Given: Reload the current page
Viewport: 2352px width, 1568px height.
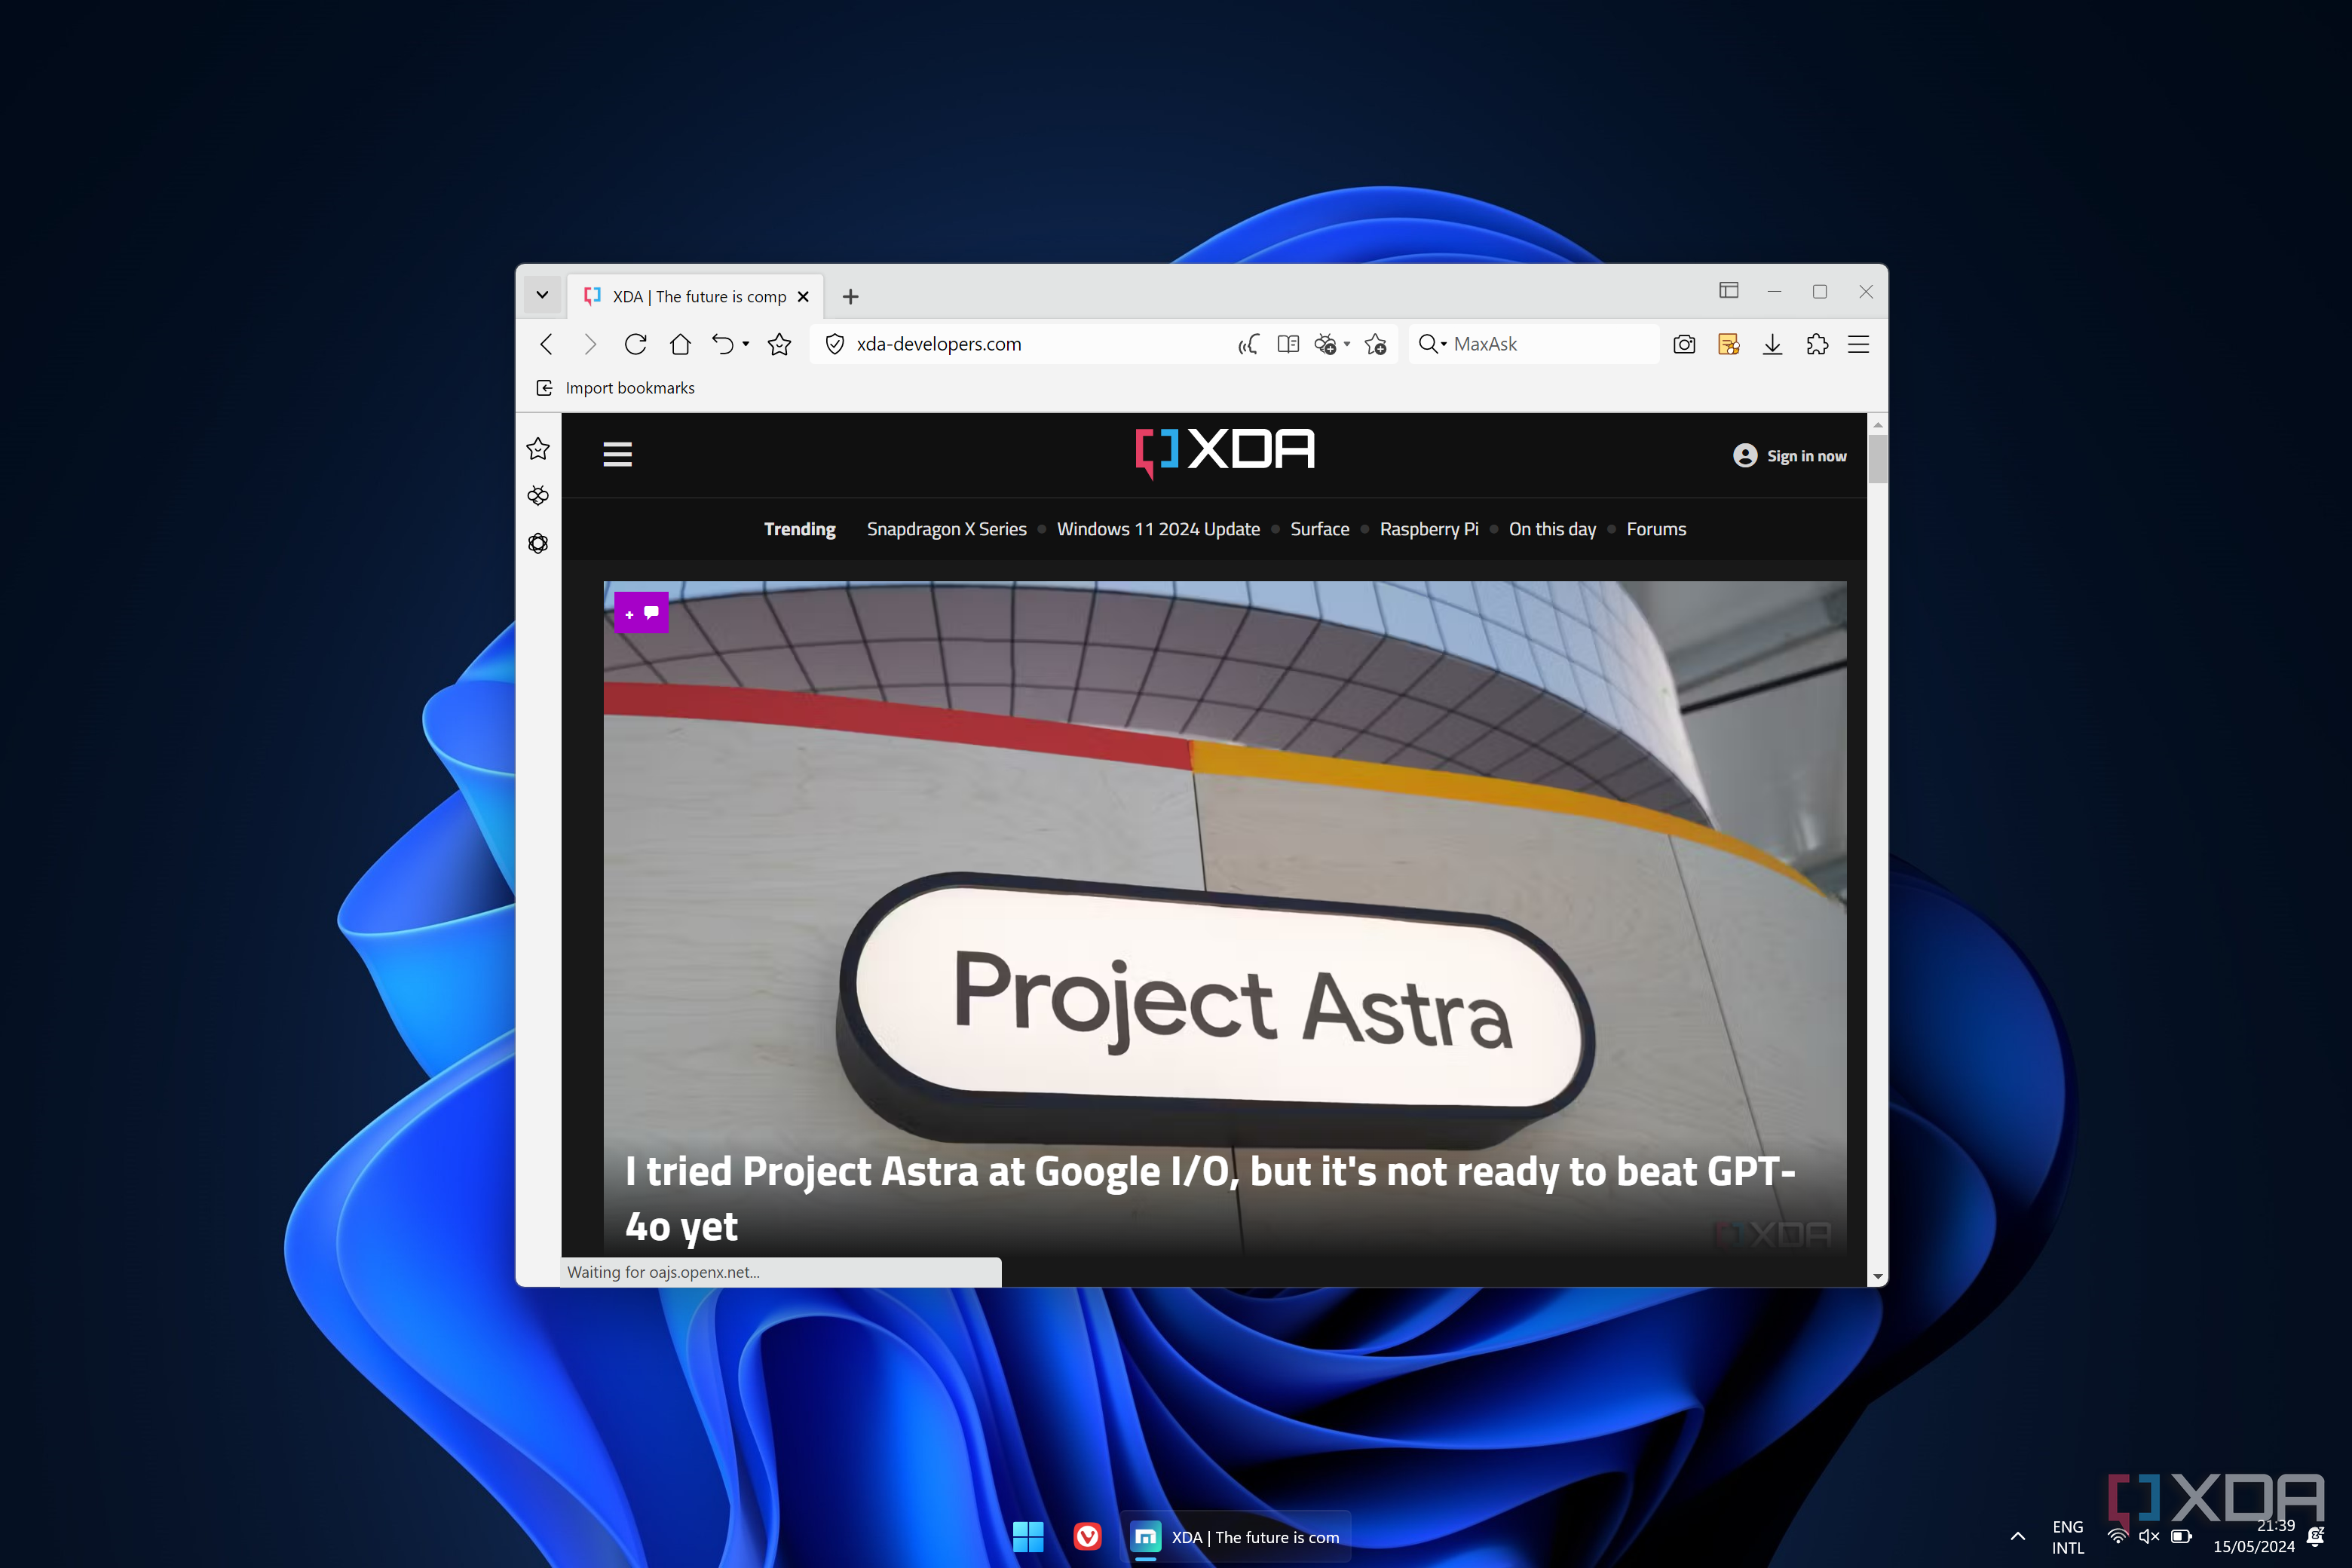Looking at the screenshot, I should (635, 344).
